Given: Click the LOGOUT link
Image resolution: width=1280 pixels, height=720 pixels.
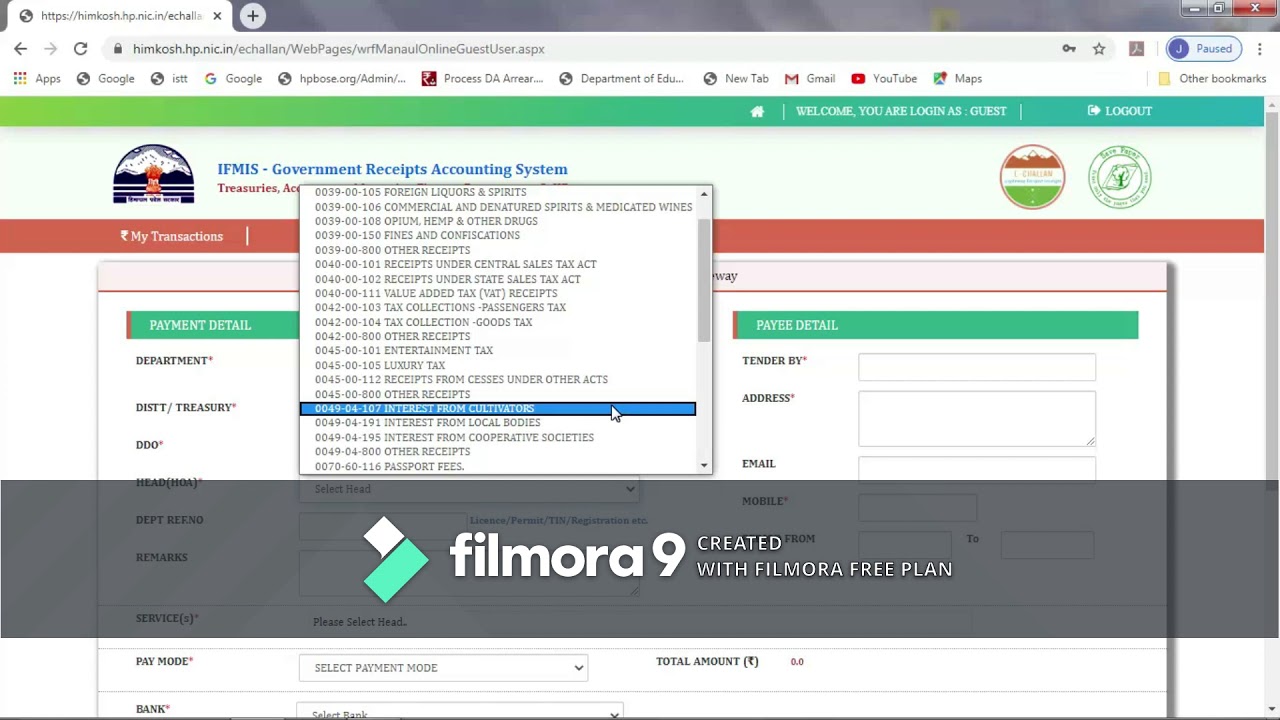Looking at the screenshot, I should [1120, 111].
